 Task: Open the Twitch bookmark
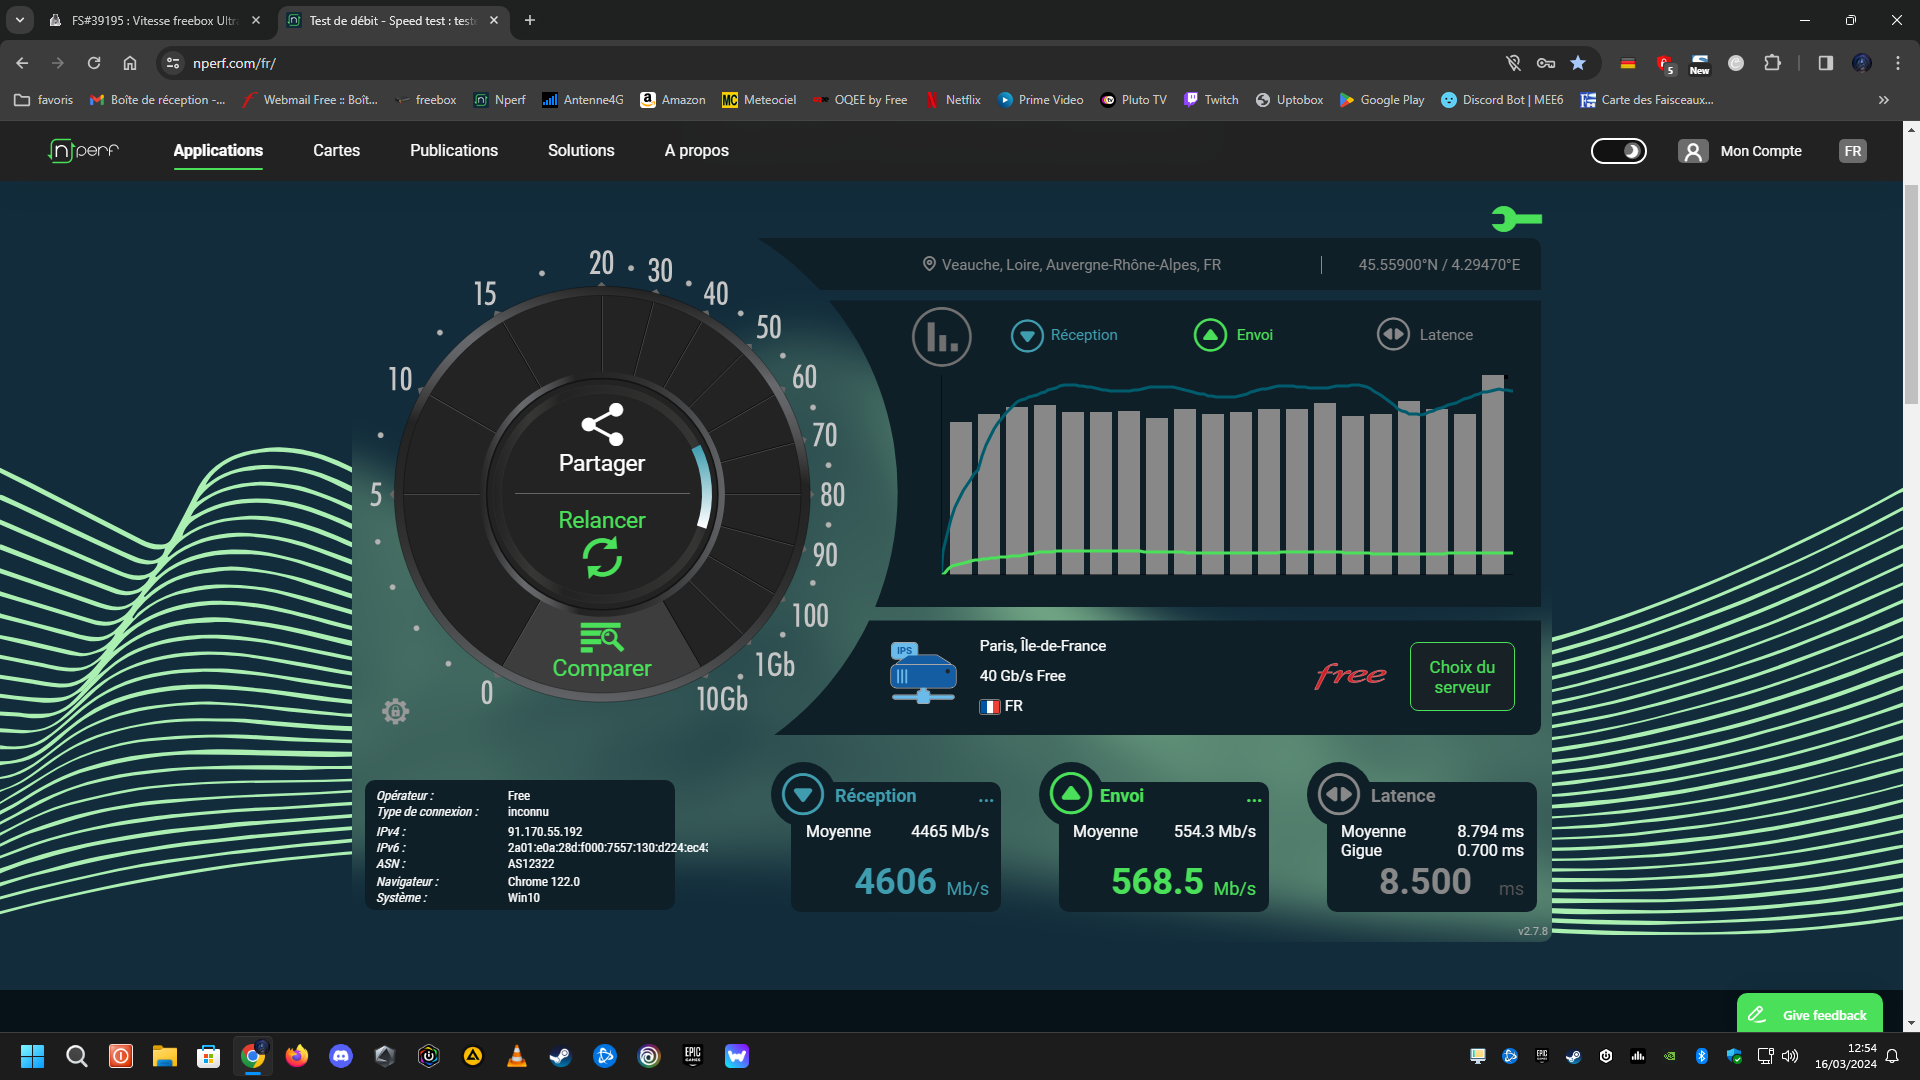pos(1211,100)
